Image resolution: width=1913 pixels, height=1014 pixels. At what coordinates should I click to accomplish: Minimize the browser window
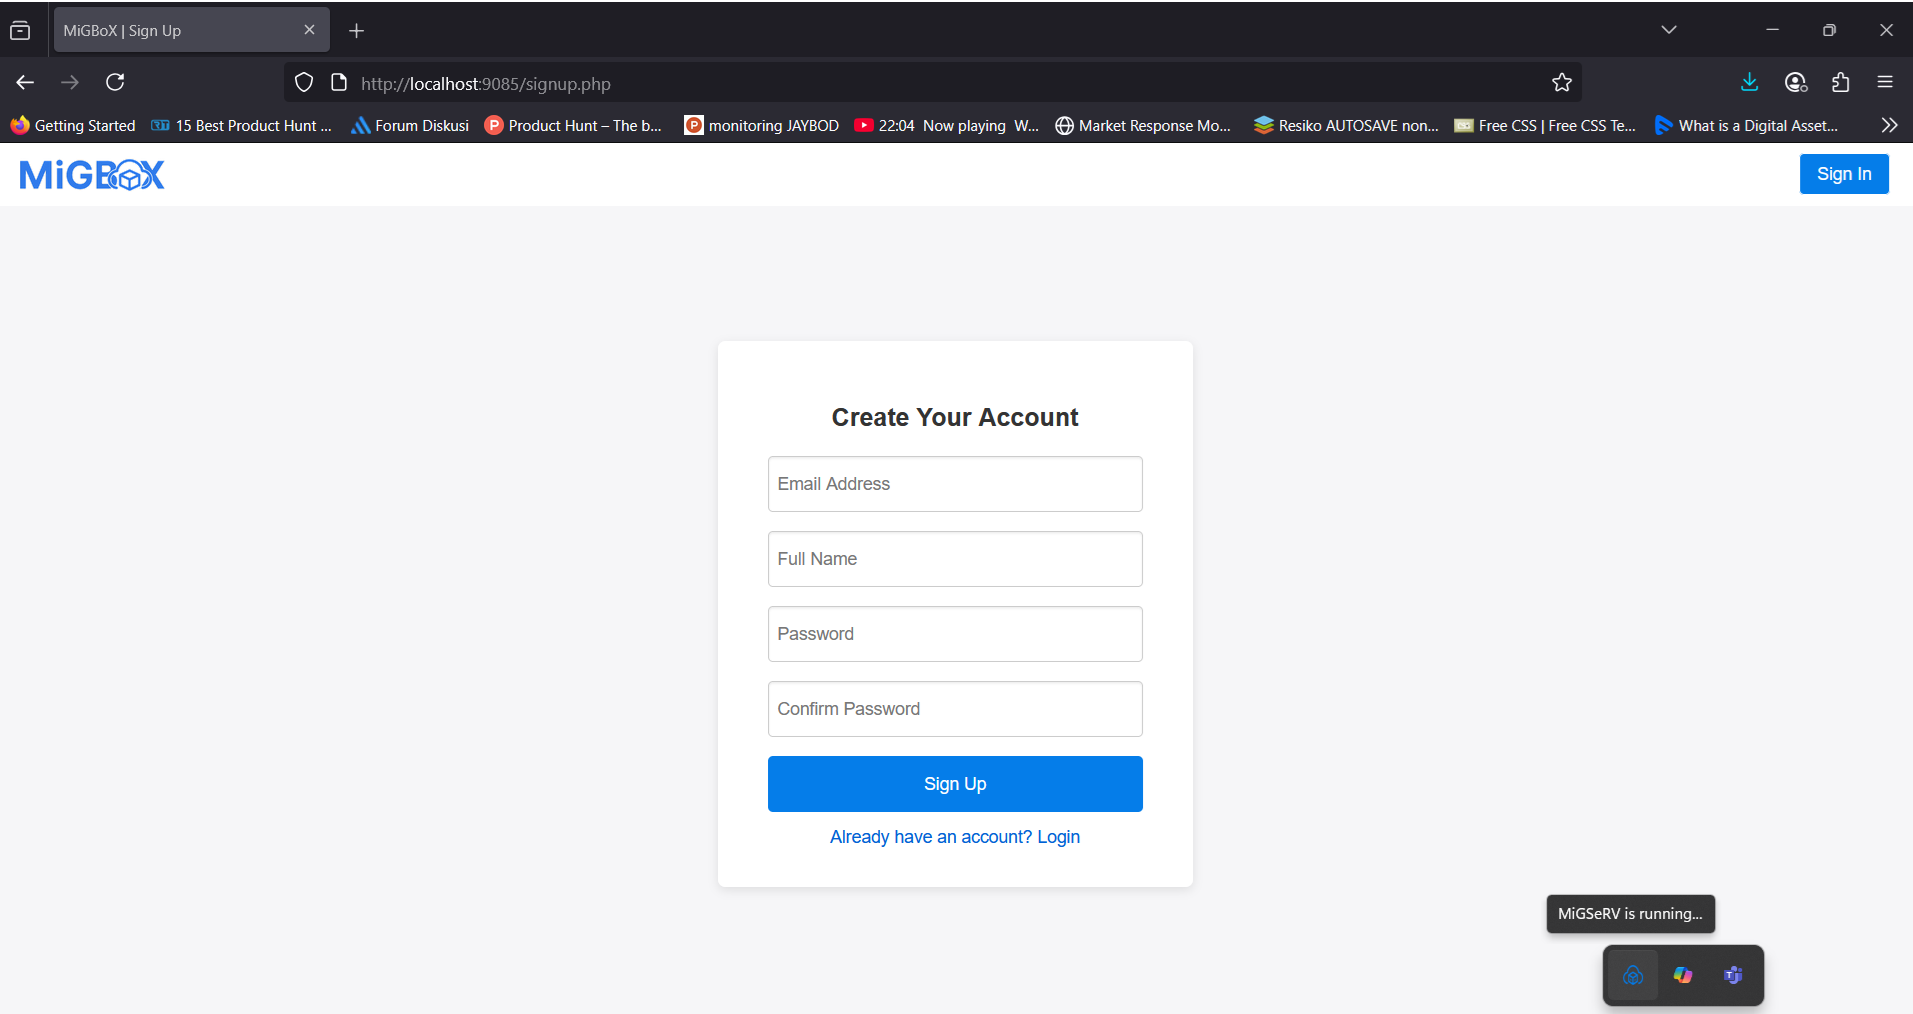click(x=1772, y=30)
